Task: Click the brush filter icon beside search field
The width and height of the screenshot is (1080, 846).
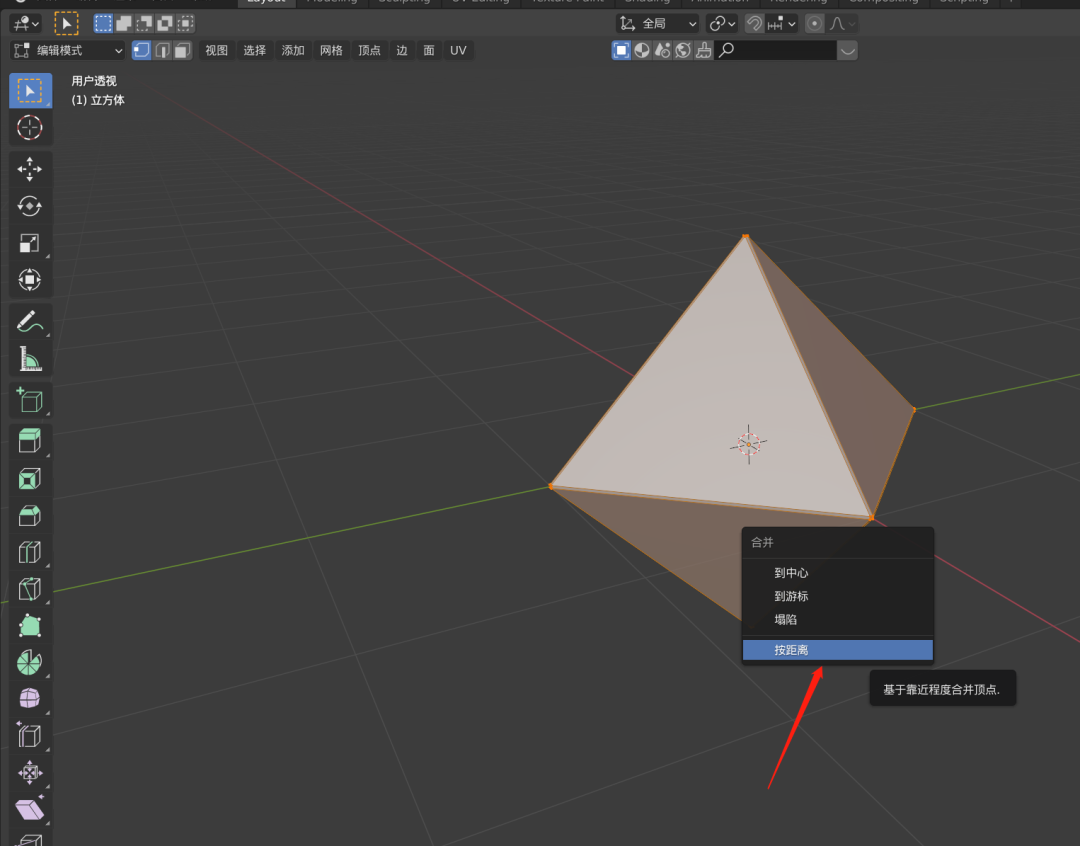Action: (703, 50)
